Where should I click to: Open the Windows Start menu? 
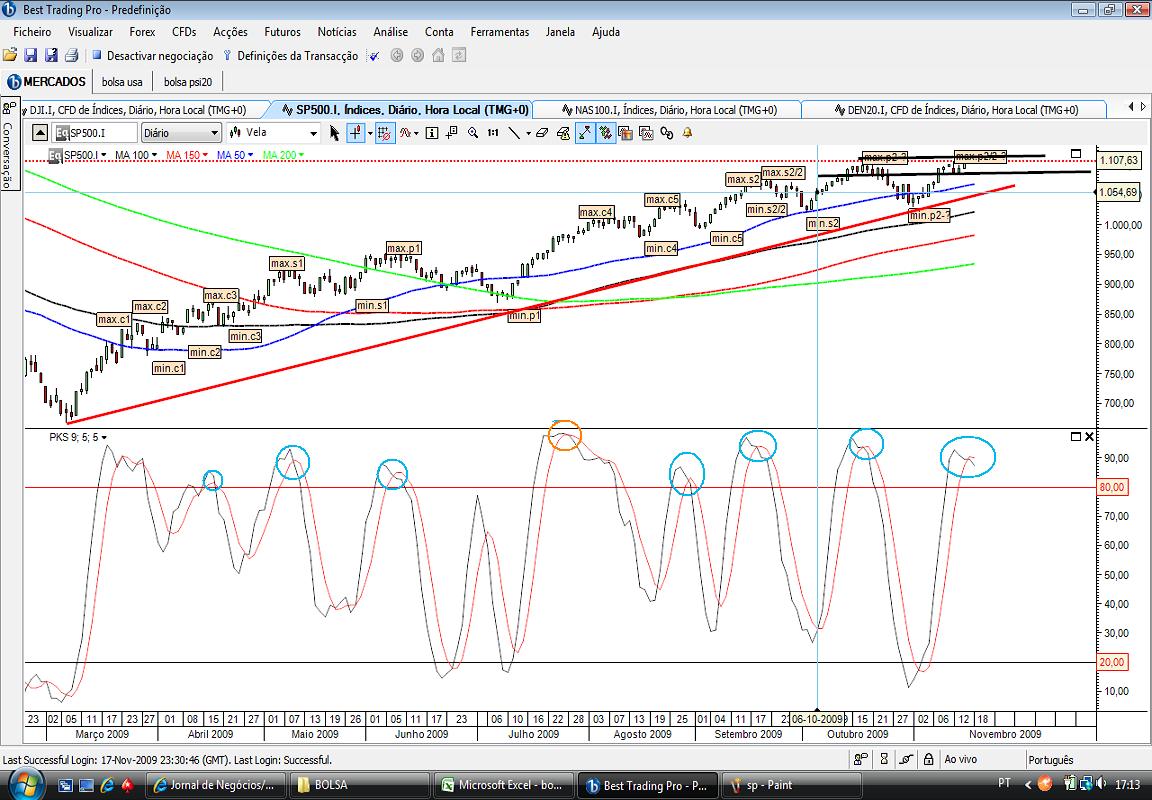tap(24, 783)
